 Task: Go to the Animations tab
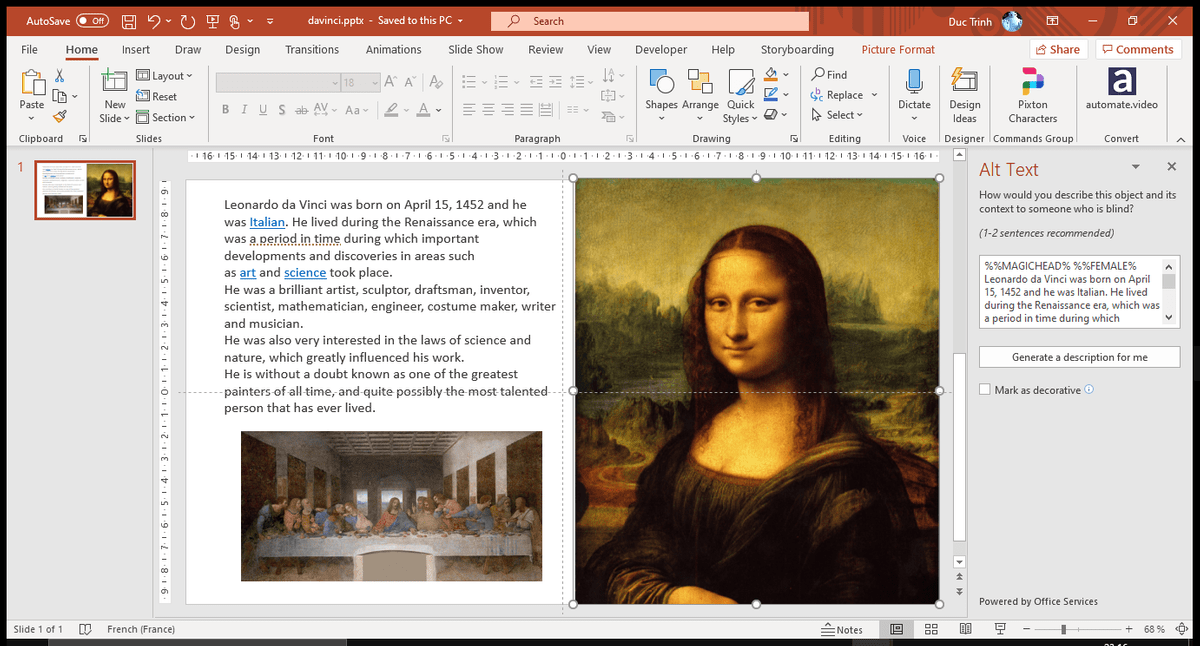(394, 49)
